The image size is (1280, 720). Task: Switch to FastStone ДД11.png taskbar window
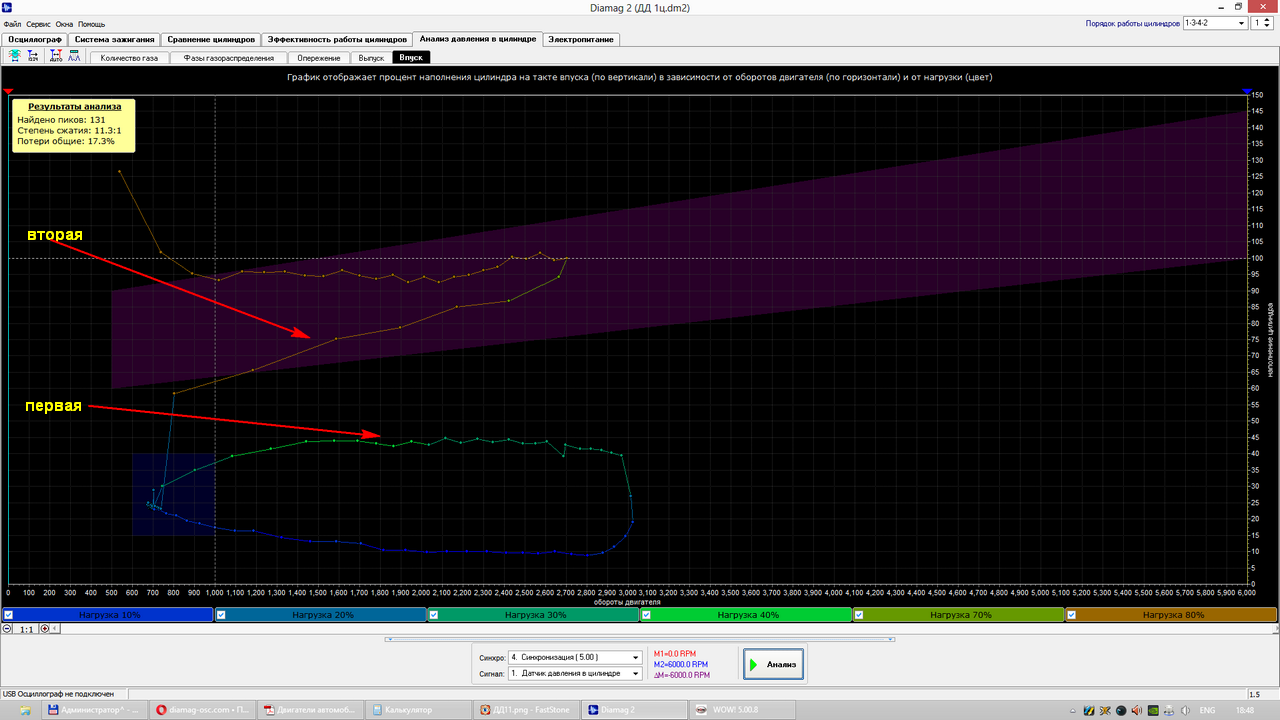point(527,710)
